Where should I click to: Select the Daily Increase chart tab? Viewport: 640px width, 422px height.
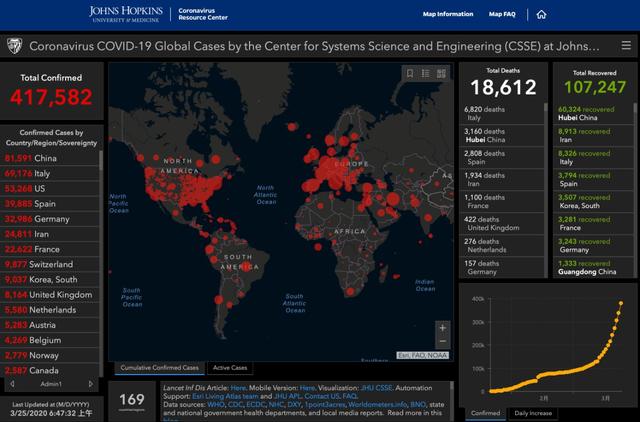tap(533, 413)
